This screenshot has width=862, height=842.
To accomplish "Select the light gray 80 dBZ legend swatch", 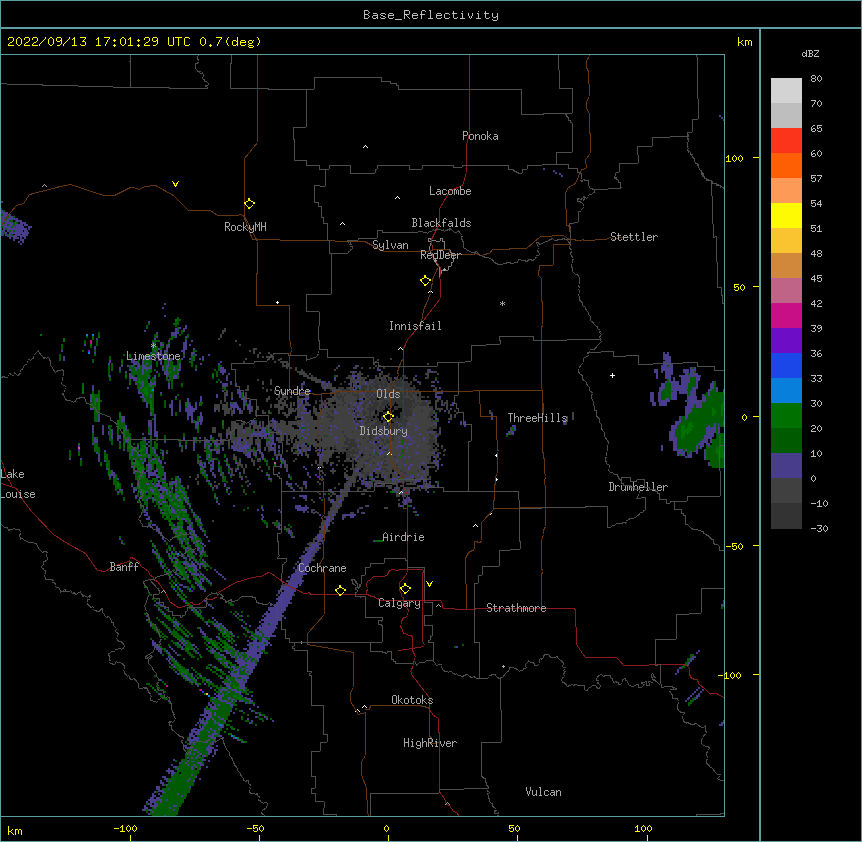I will [786, 90].
